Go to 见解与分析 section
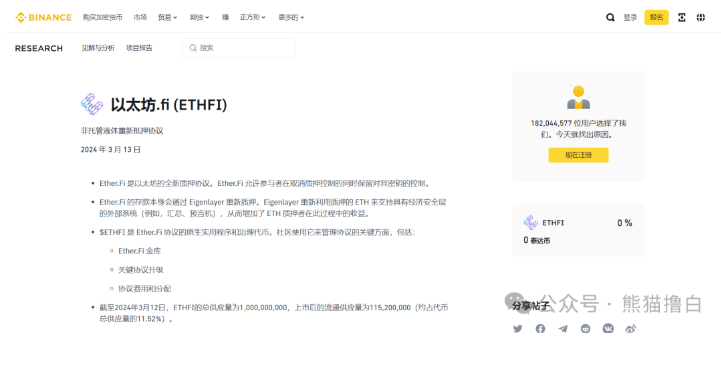 click(x=98, y=48)
